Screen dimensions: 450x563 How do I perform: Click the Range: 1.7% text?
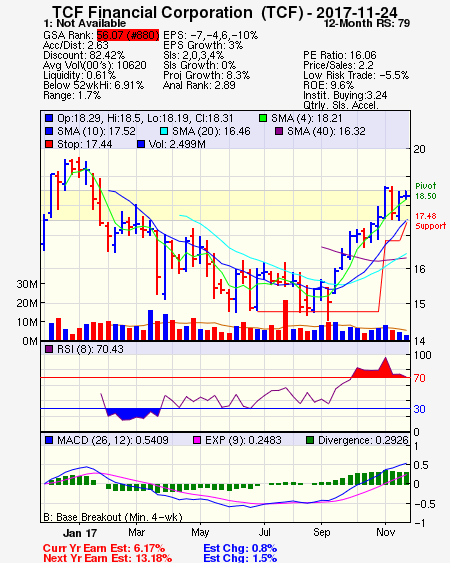click(72, 96)
